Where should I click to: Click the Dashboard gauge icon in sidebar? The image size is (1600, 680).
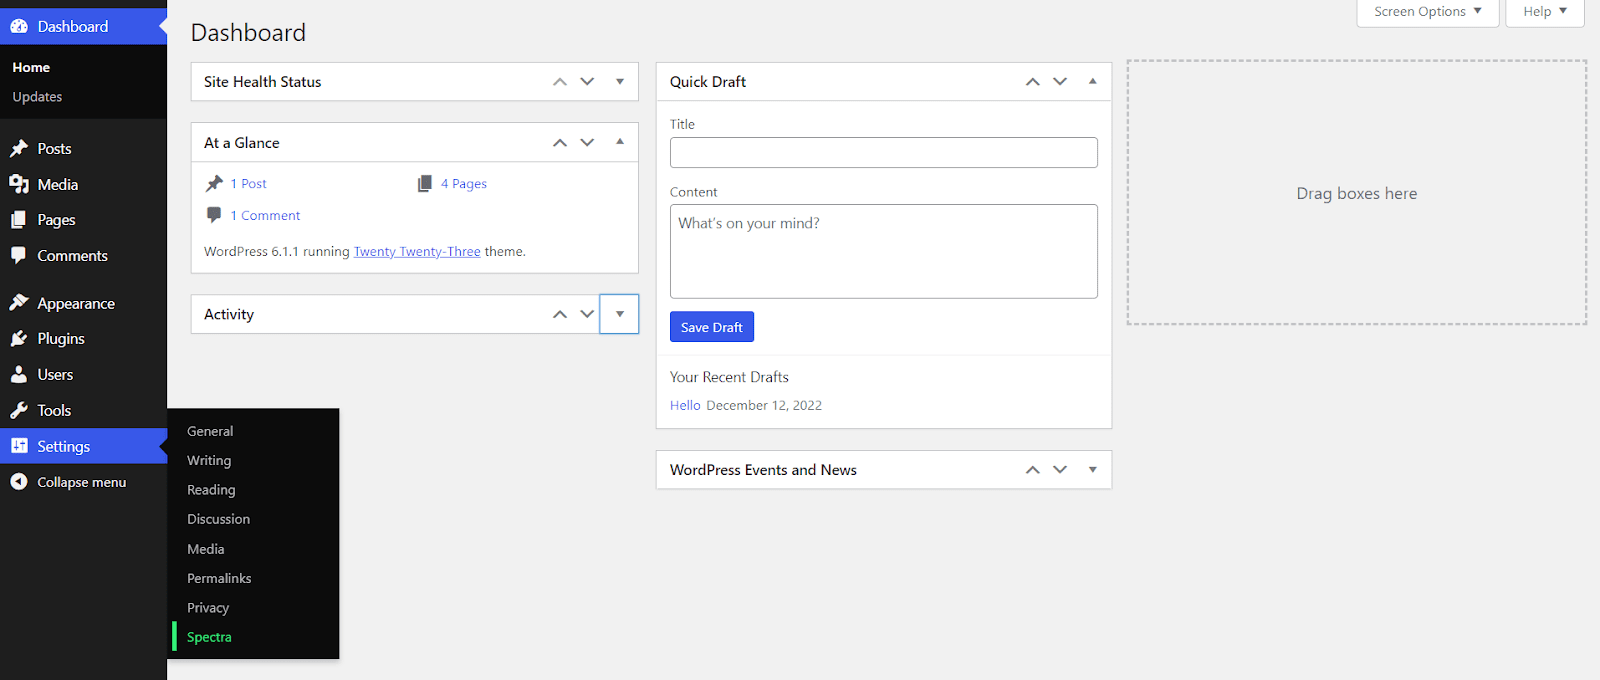tap(19, 27)
